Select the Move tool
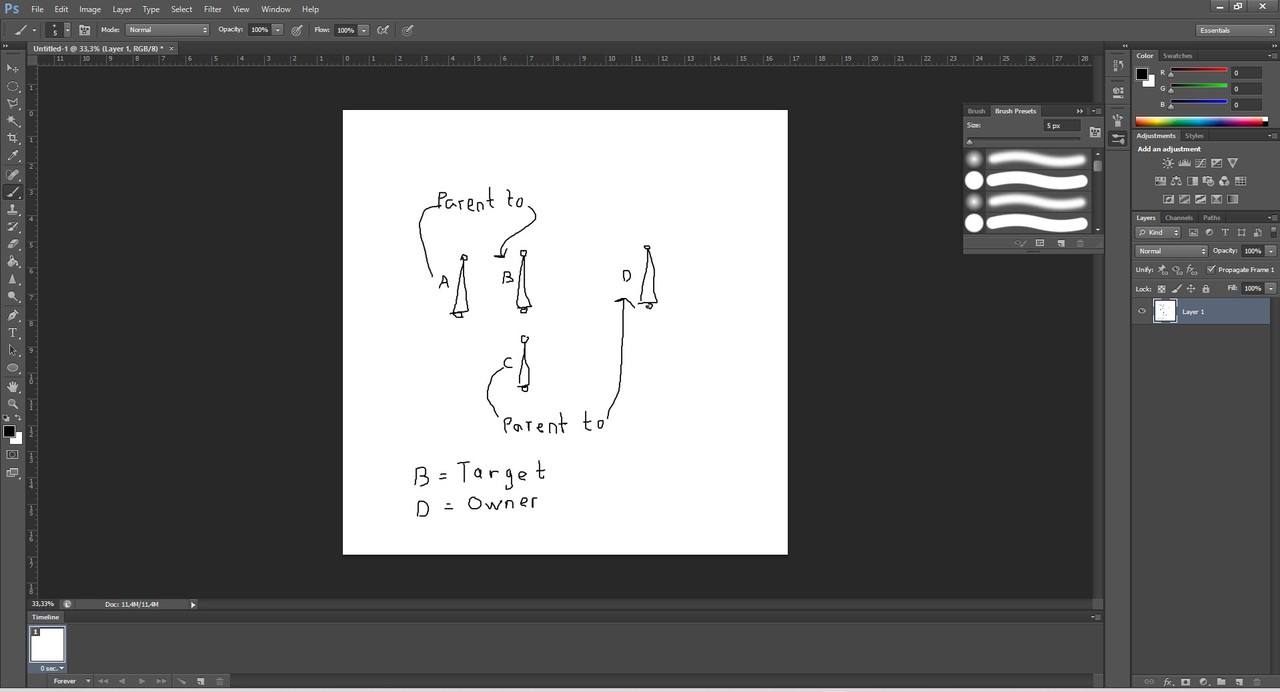Image resolution: width=1280 pixels, height=692 pixels. point(13,68)
